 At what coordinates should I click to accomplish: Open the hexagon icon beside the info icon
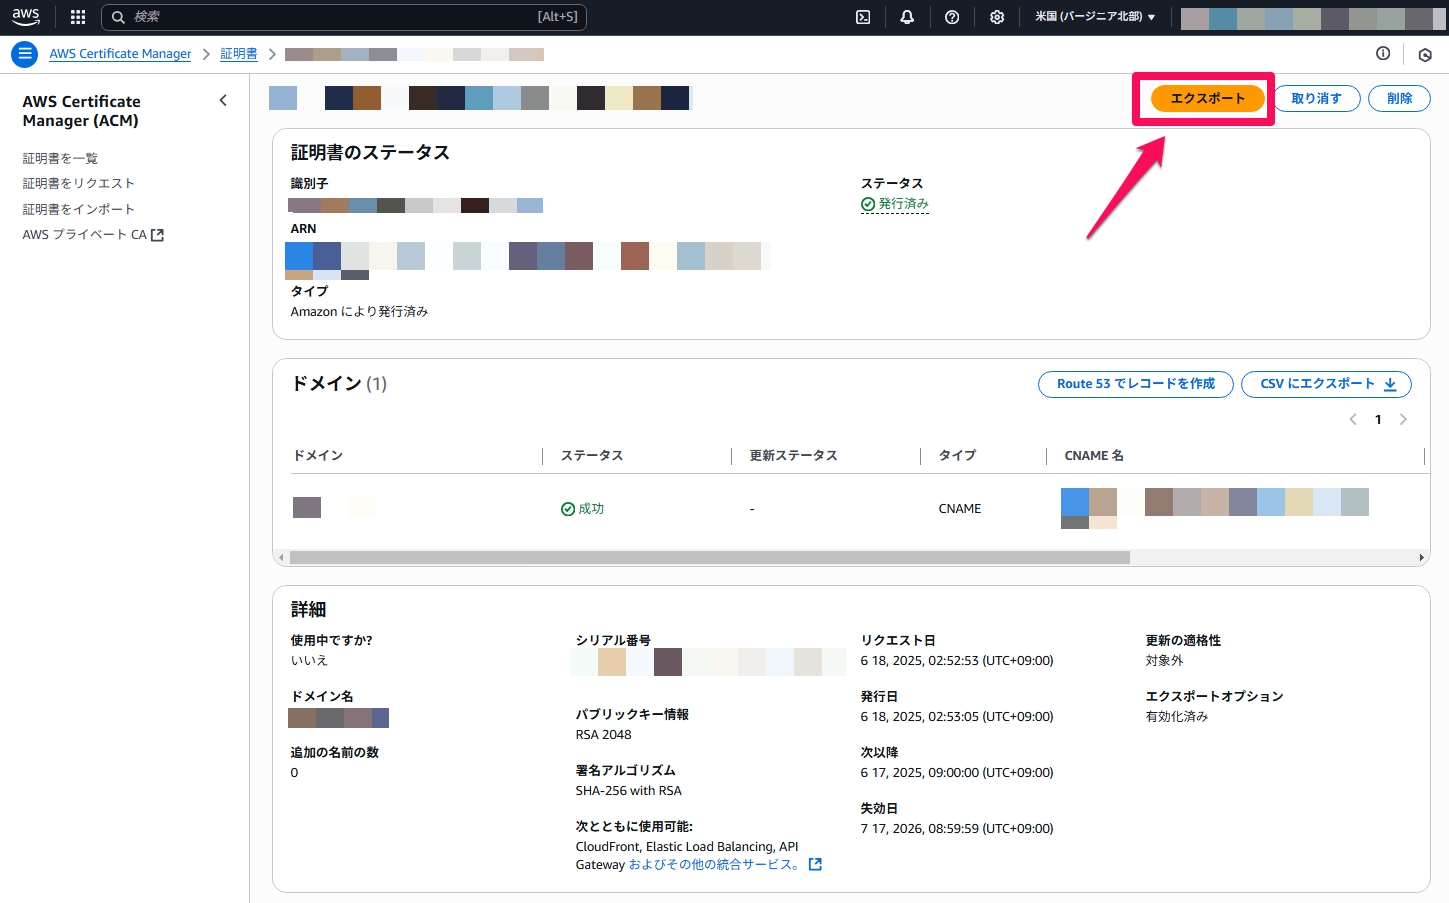click(1425, 55)
